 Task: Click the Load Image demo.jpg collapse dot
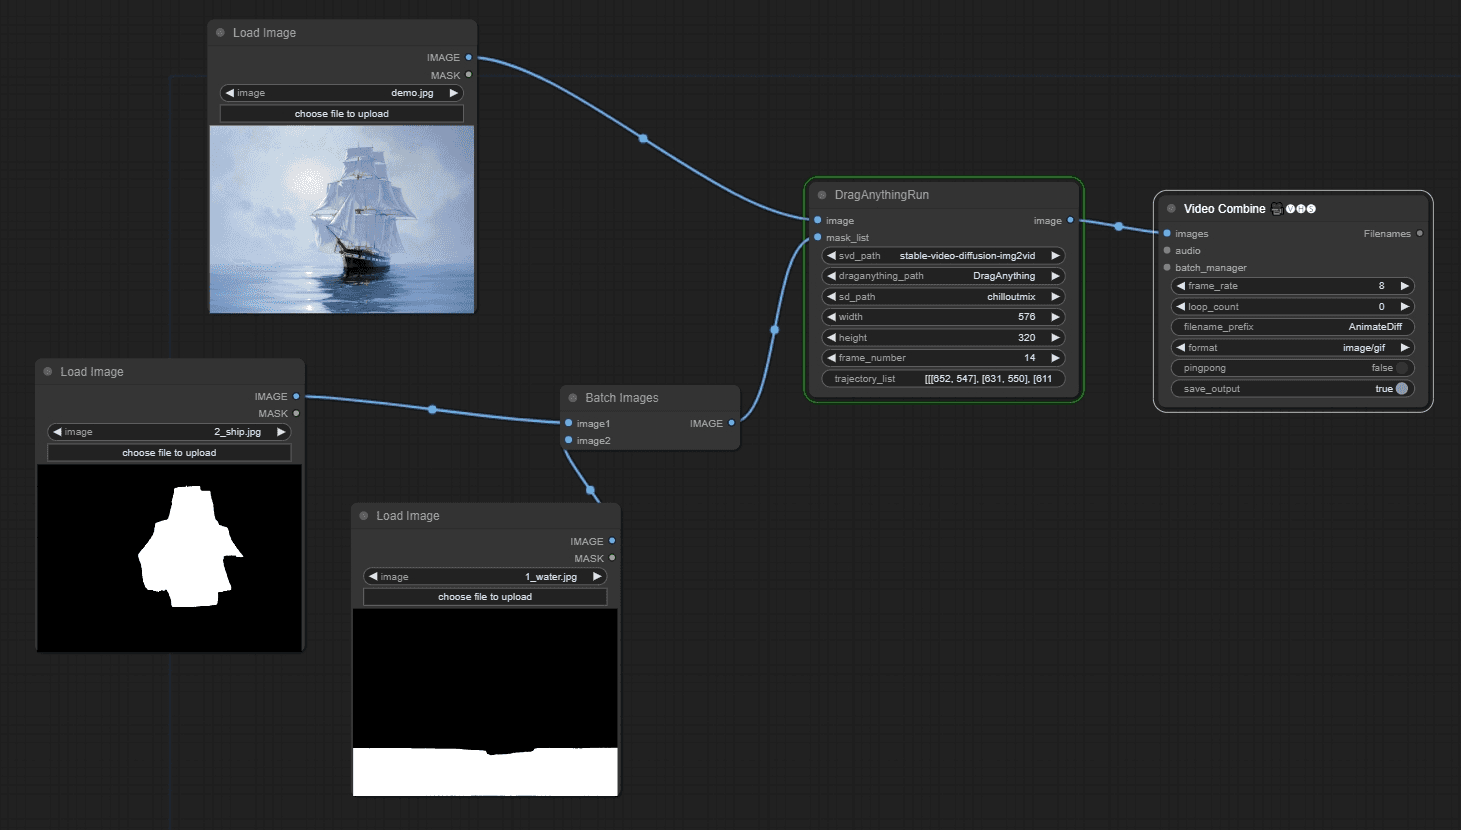[220, 33]
